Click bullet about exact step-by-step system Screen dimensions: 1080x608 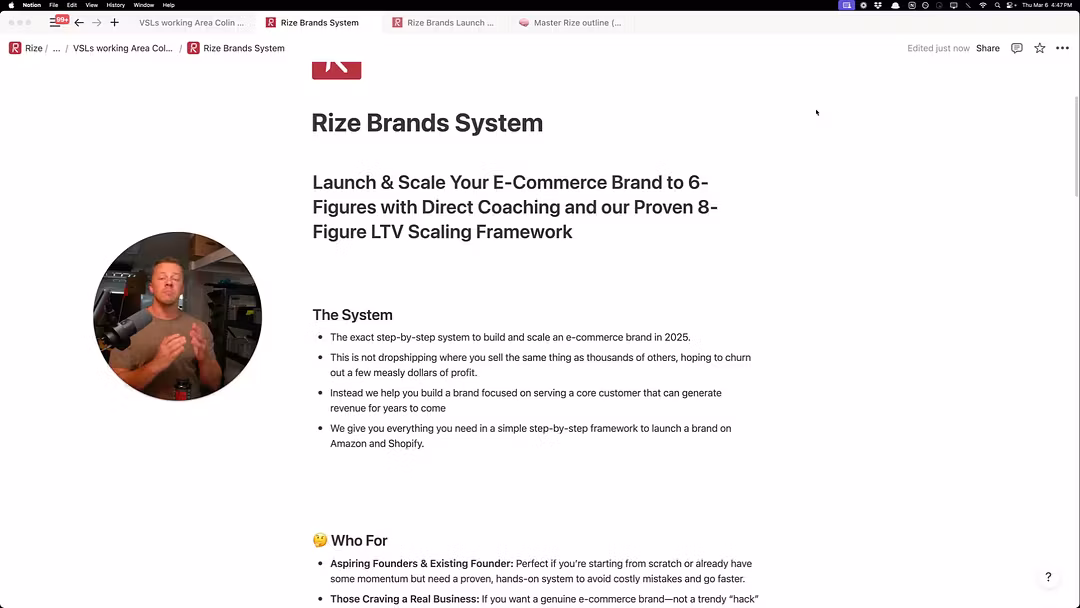pyautogui.click(x=510, y=337)
